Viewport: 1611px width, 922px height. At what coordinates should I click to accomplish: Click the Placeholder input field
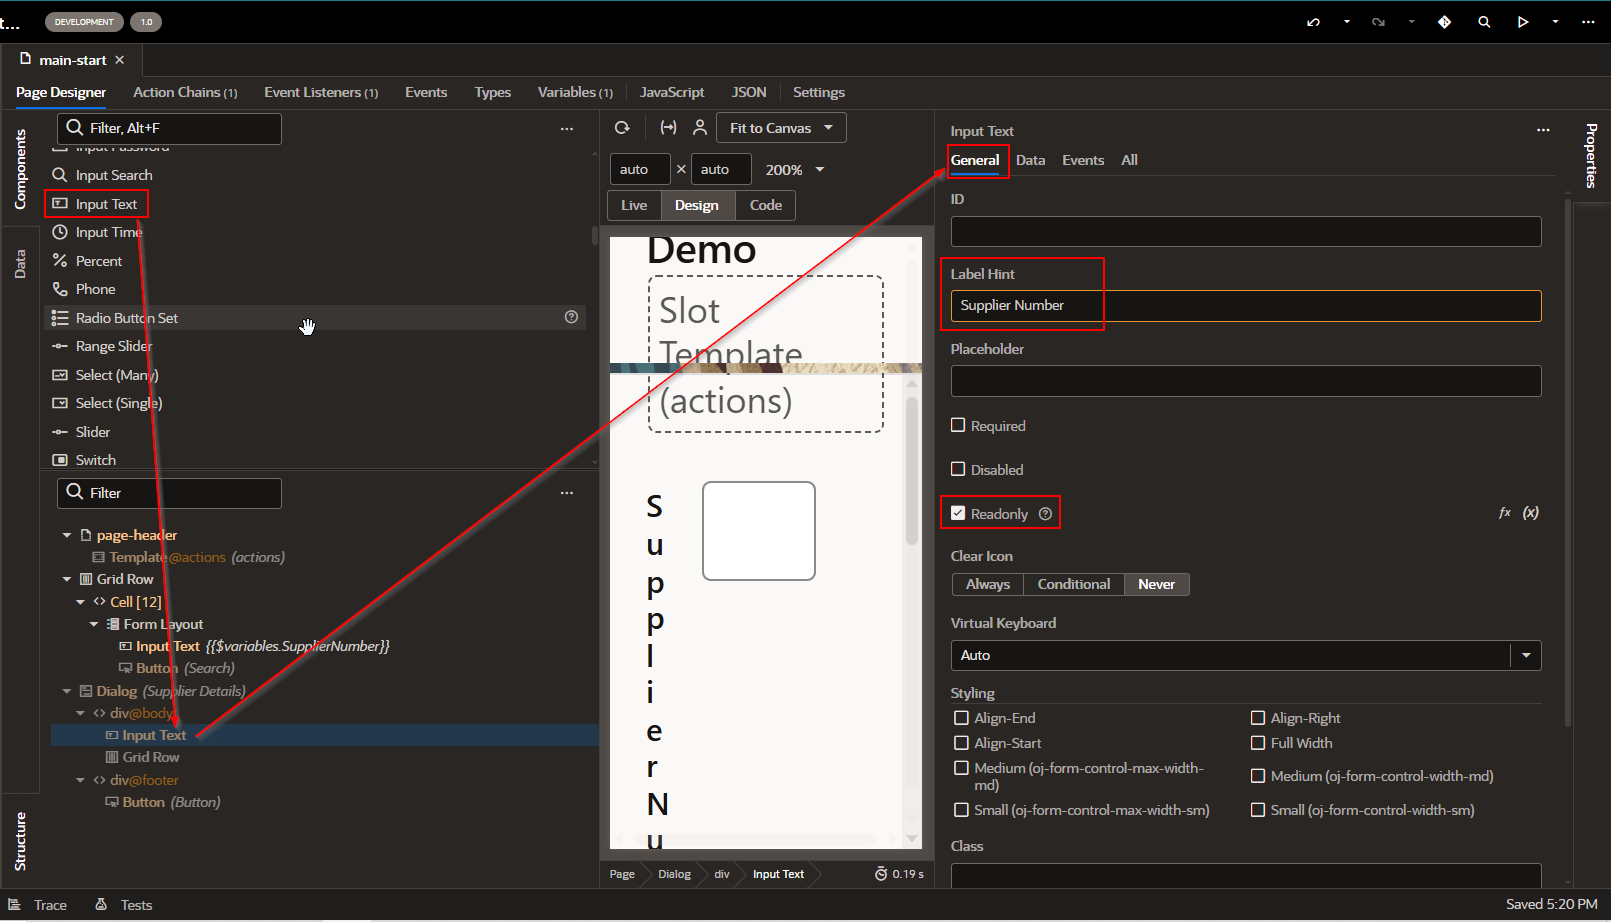[1246, 381]
